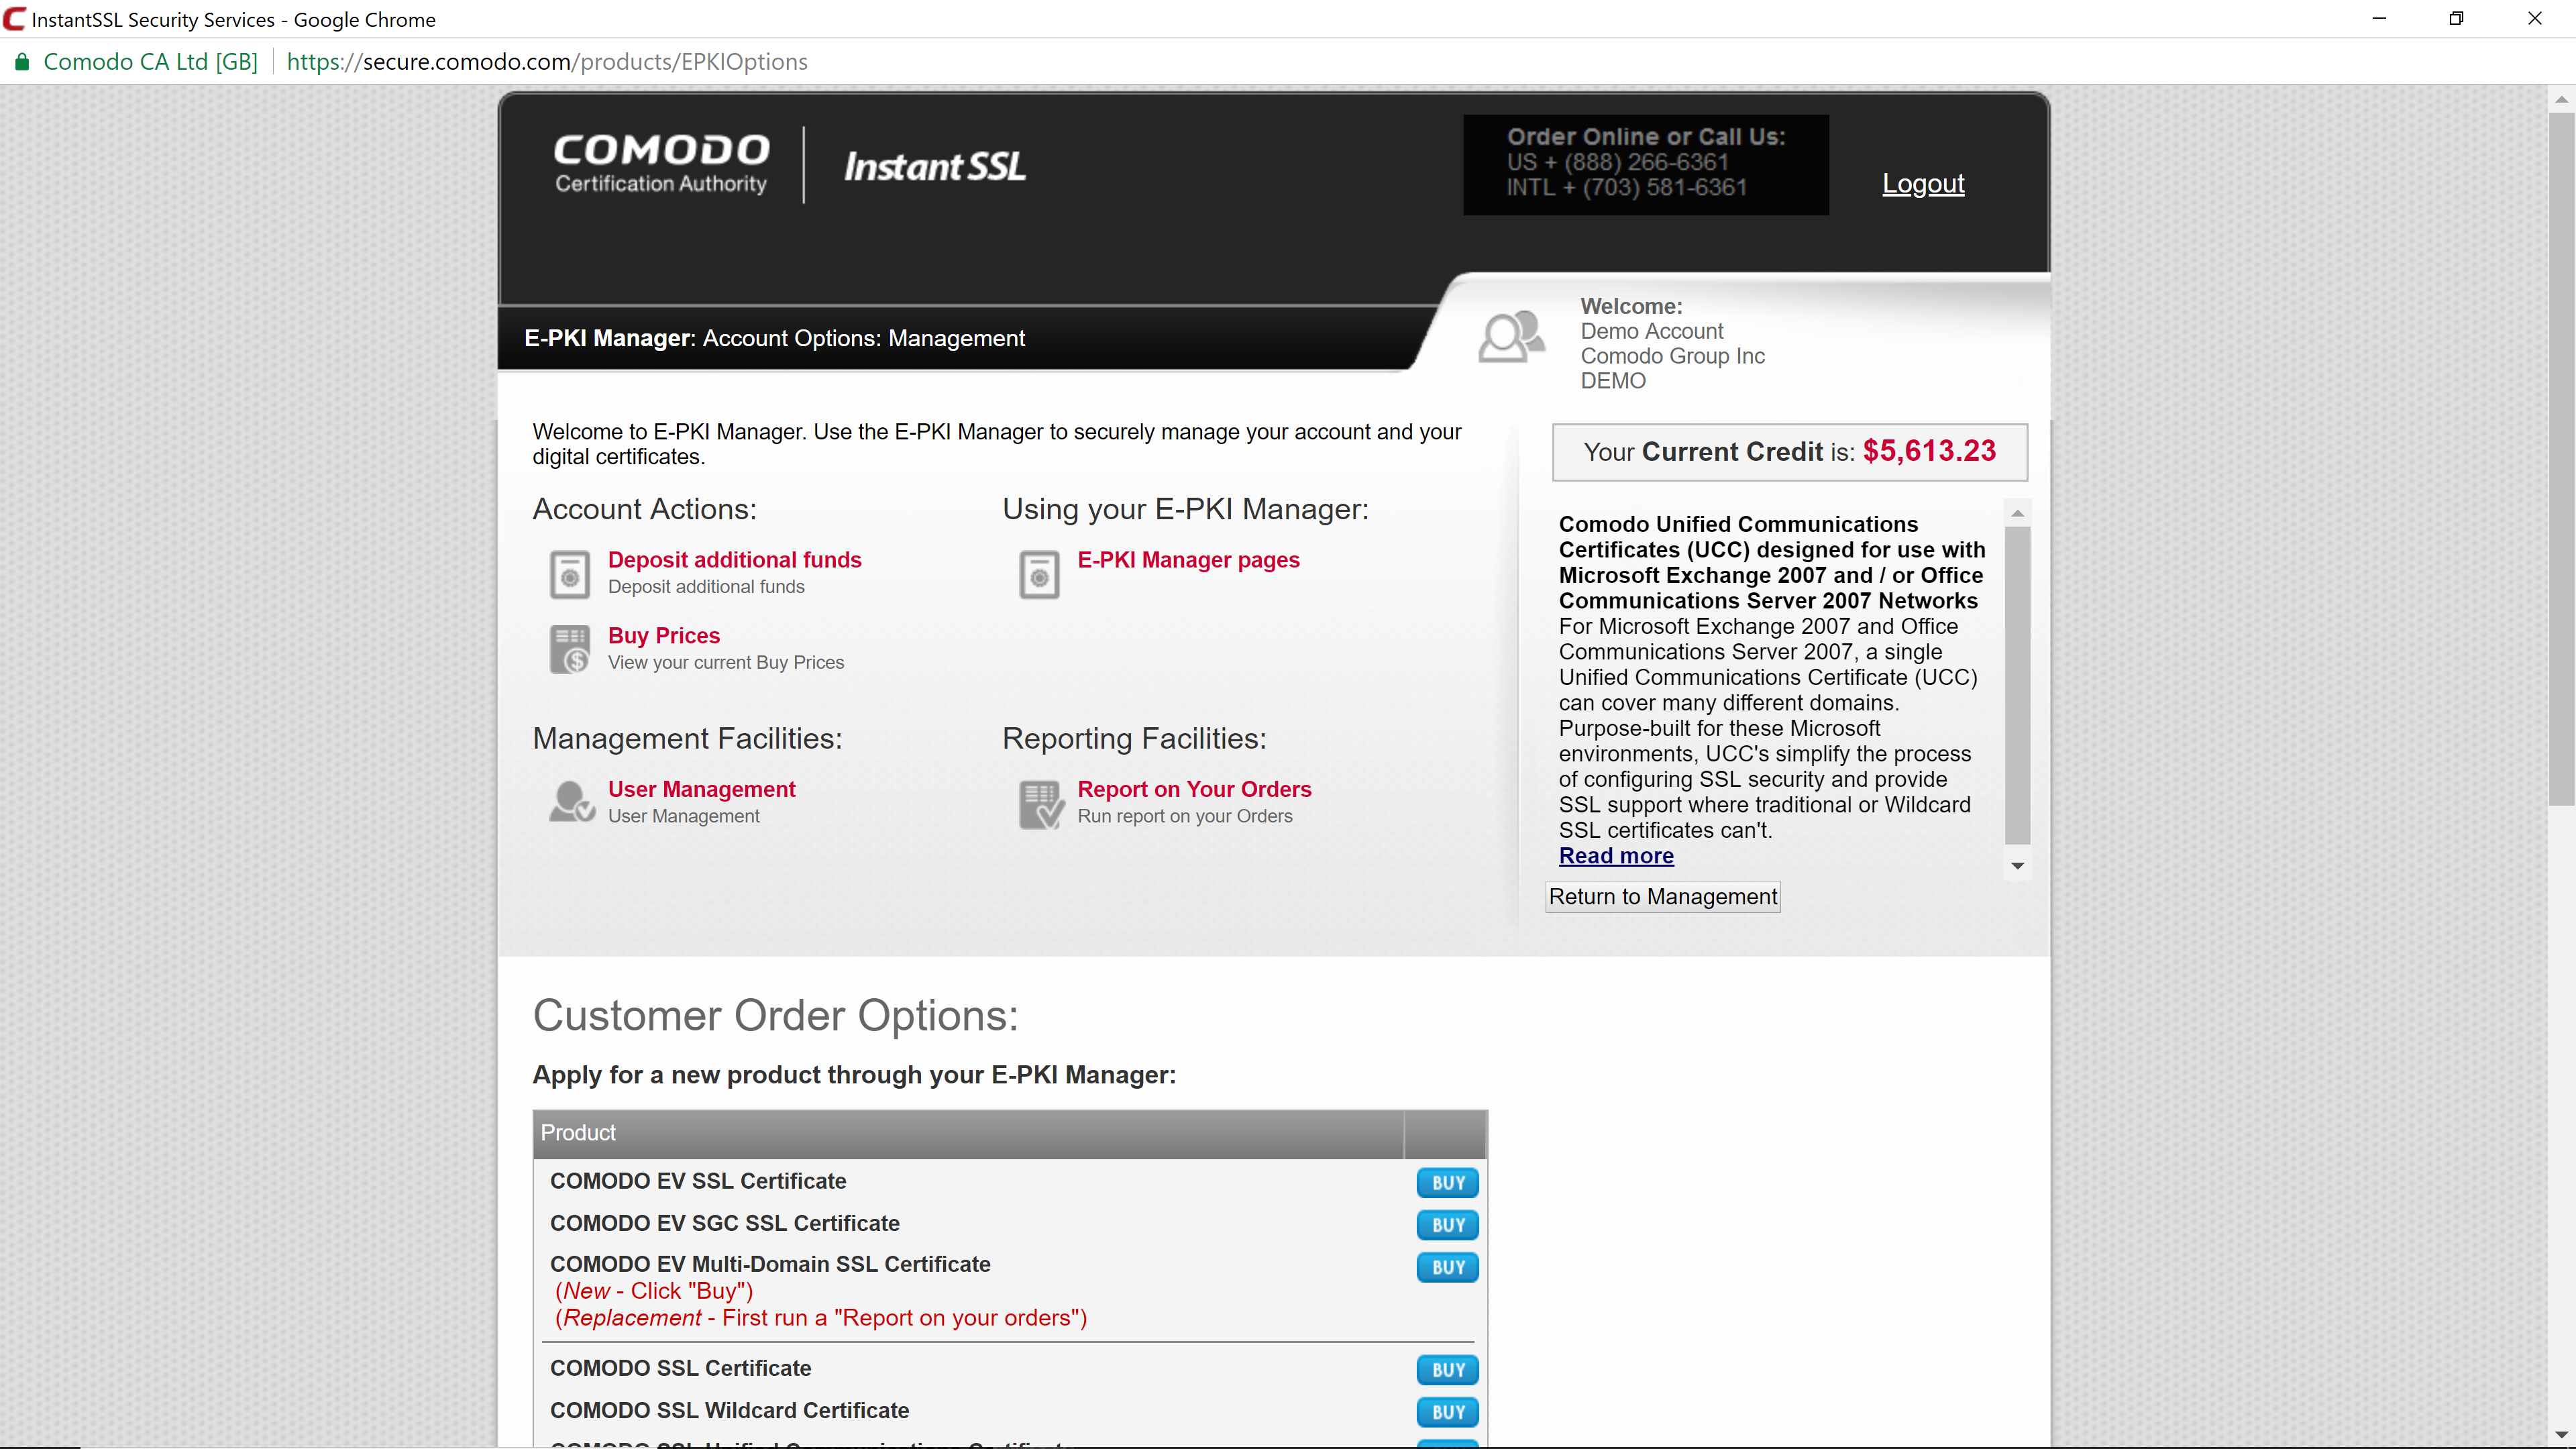The image size is (2576, 1449).
Task: Click the US phone number (888) 266-6361
Action: point(1617,162)
